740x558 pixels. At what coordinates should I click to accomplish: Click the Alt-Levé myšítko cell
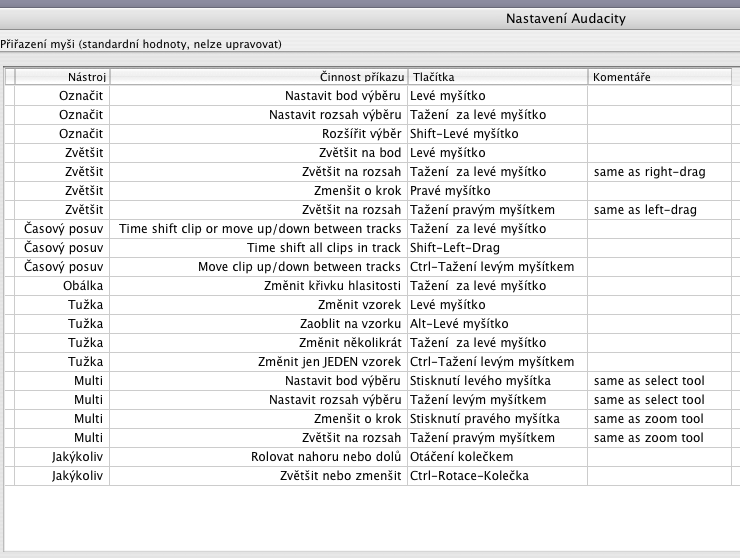pos(498,323)
